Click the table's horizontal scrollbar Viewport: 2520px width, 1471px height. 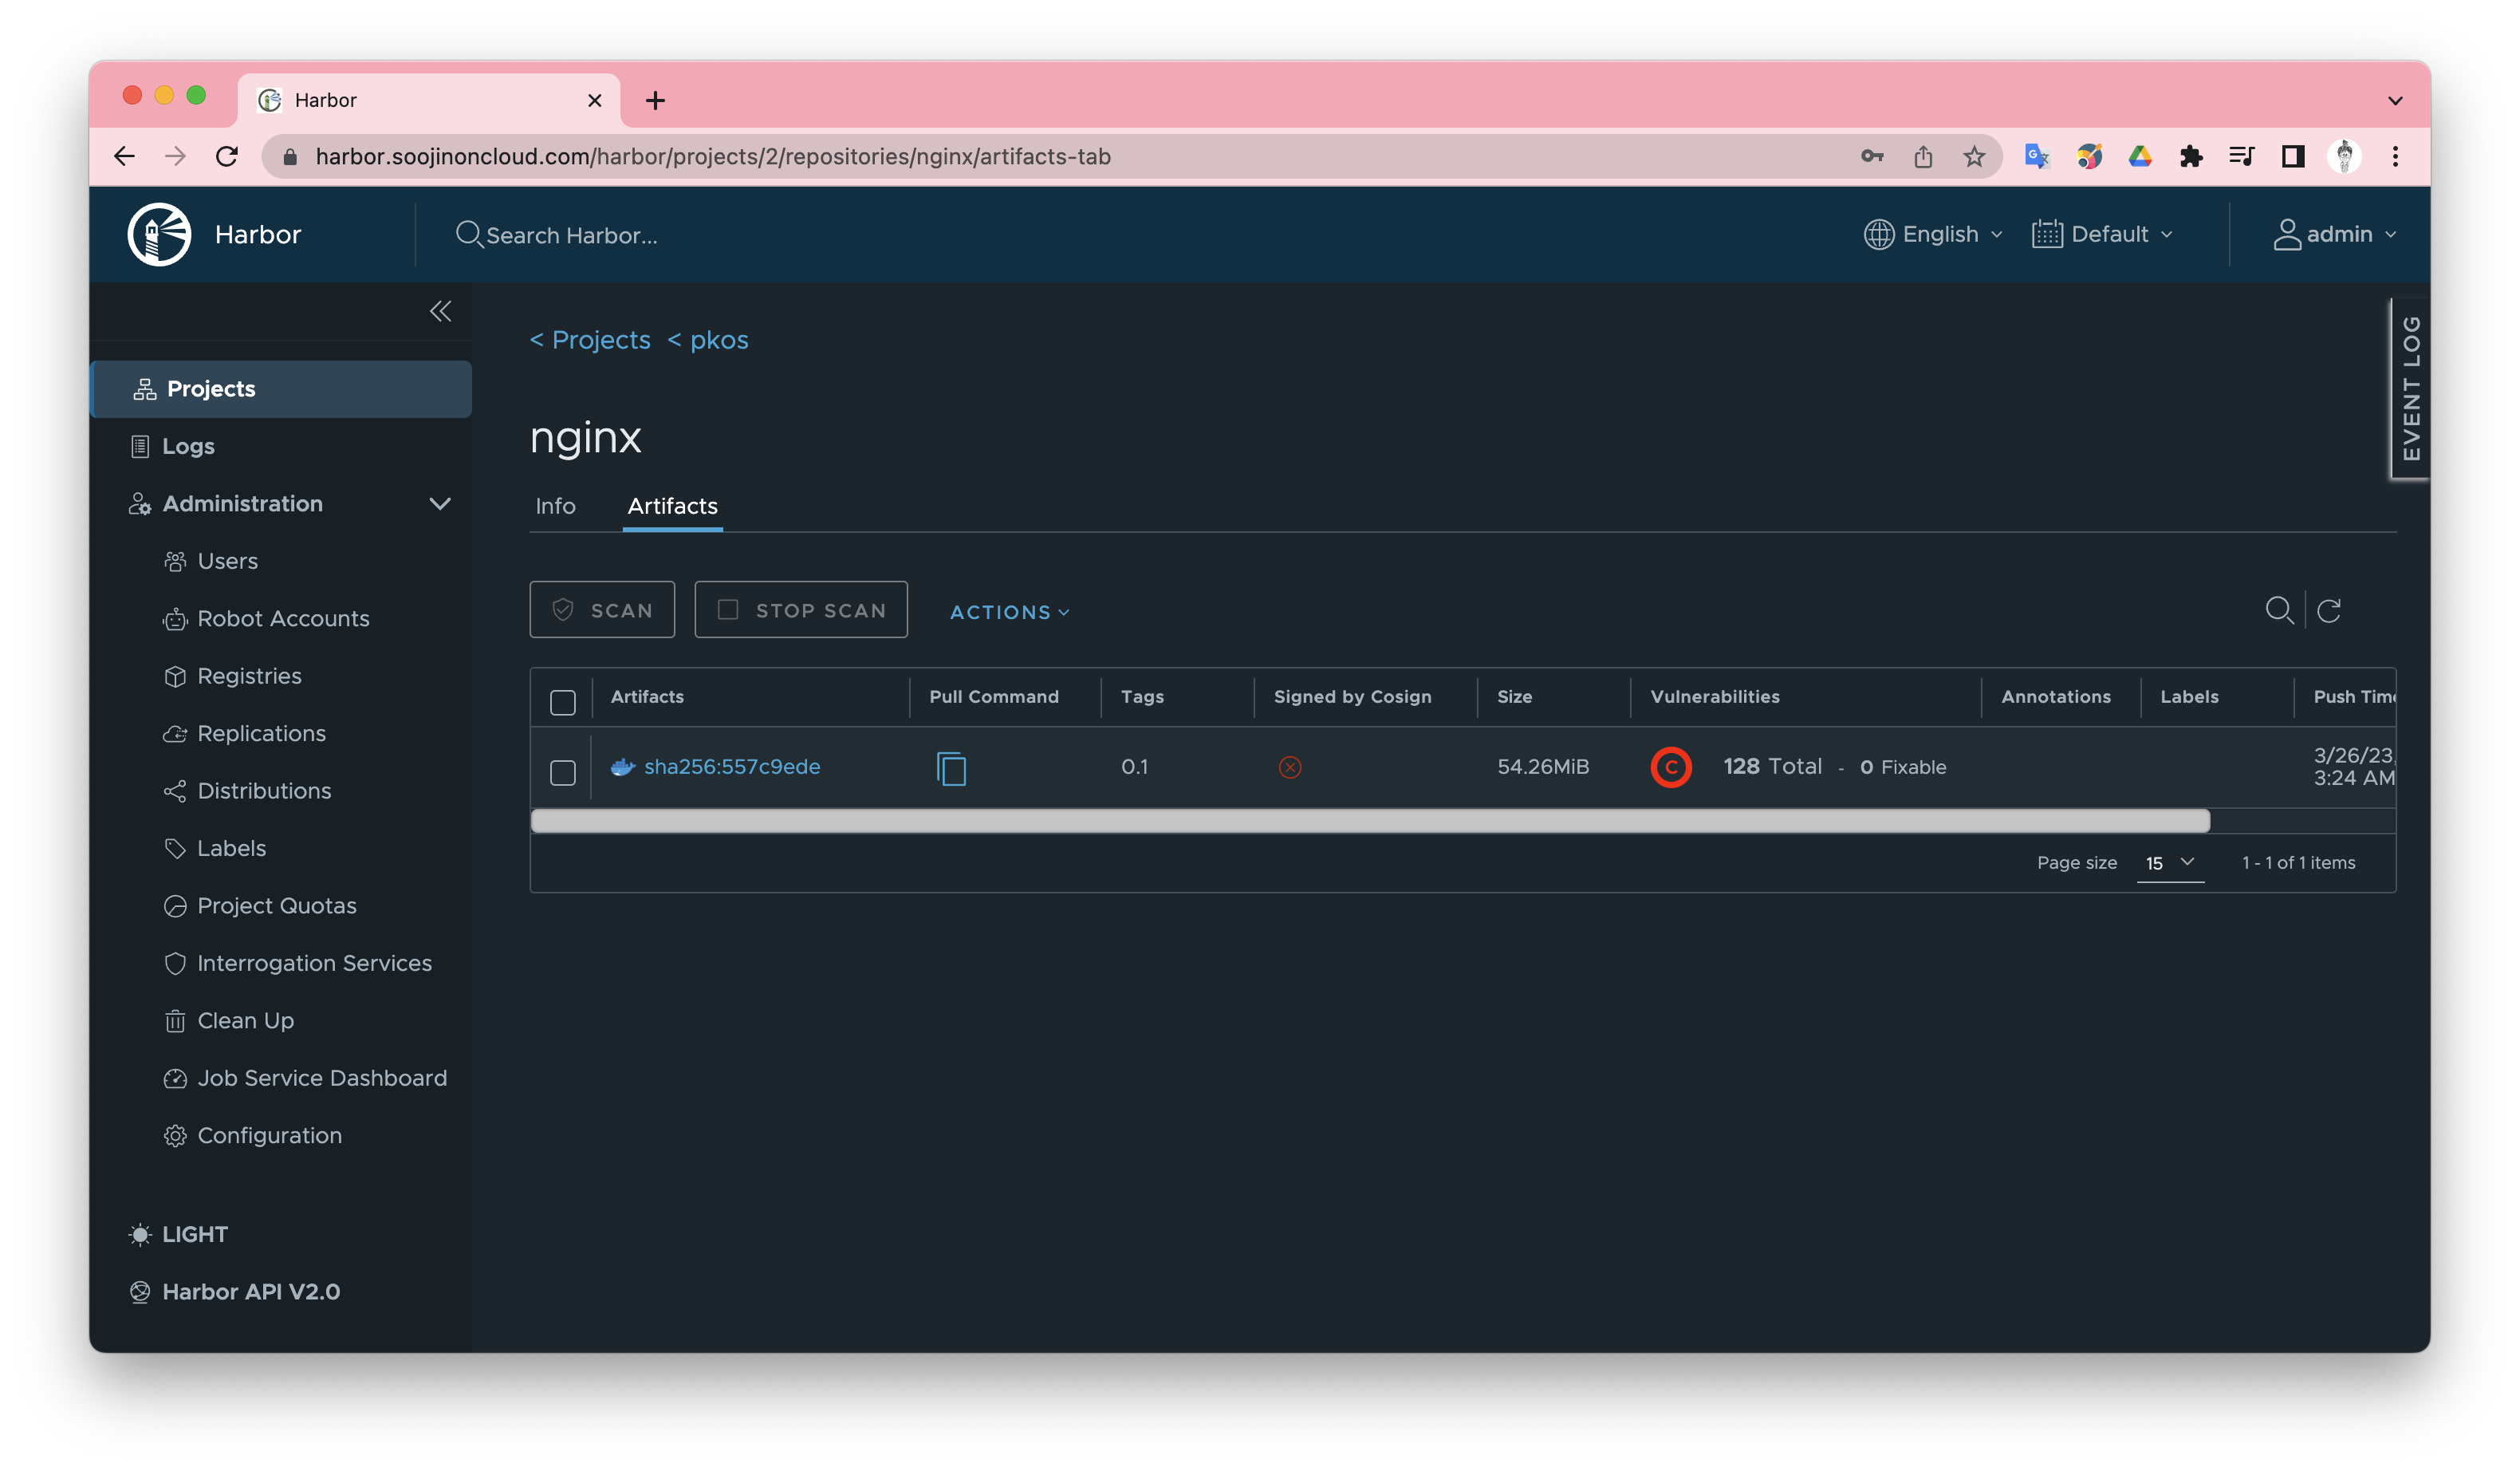point(1369,821)
